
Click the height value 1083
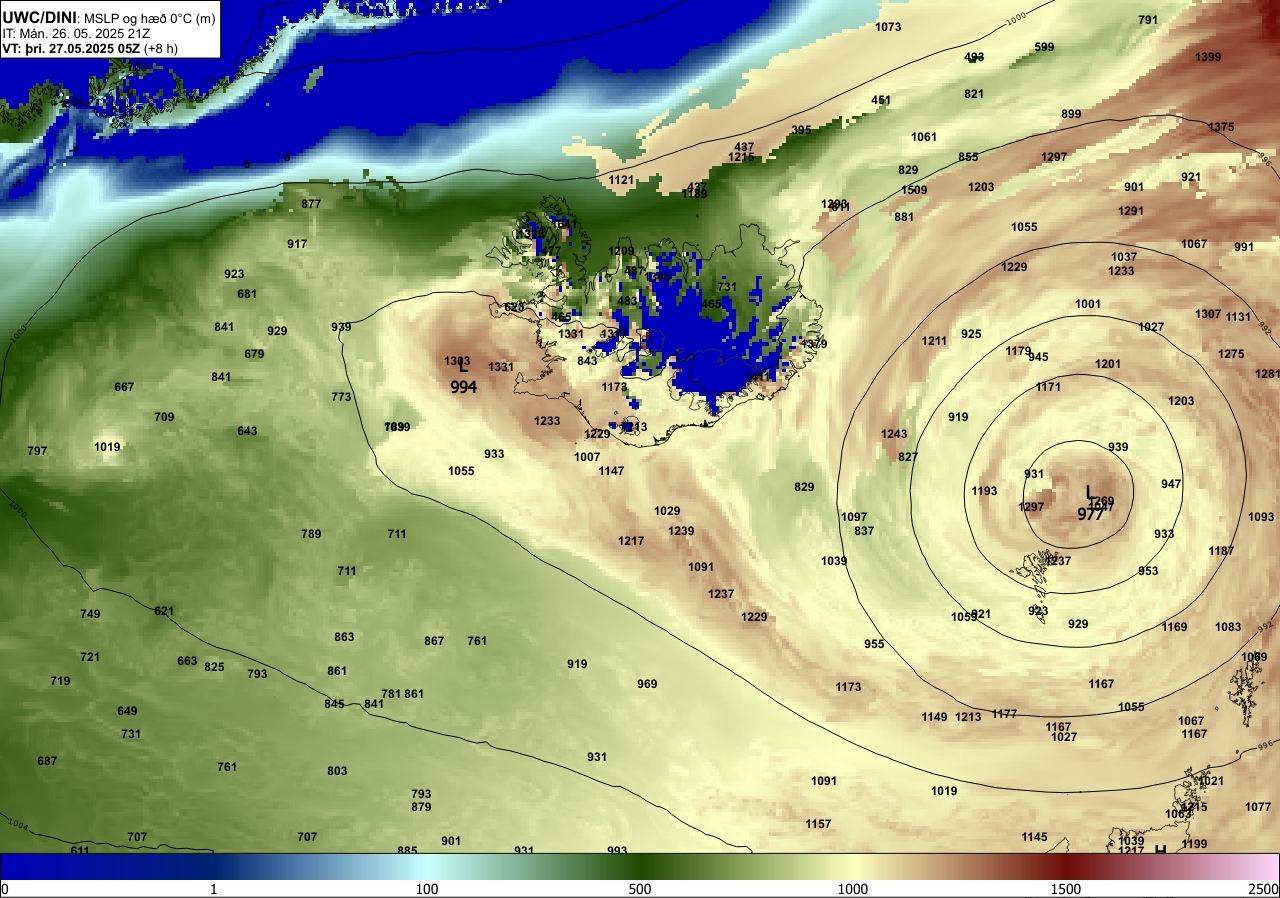pyautogui.click(x=1228, y=627)
